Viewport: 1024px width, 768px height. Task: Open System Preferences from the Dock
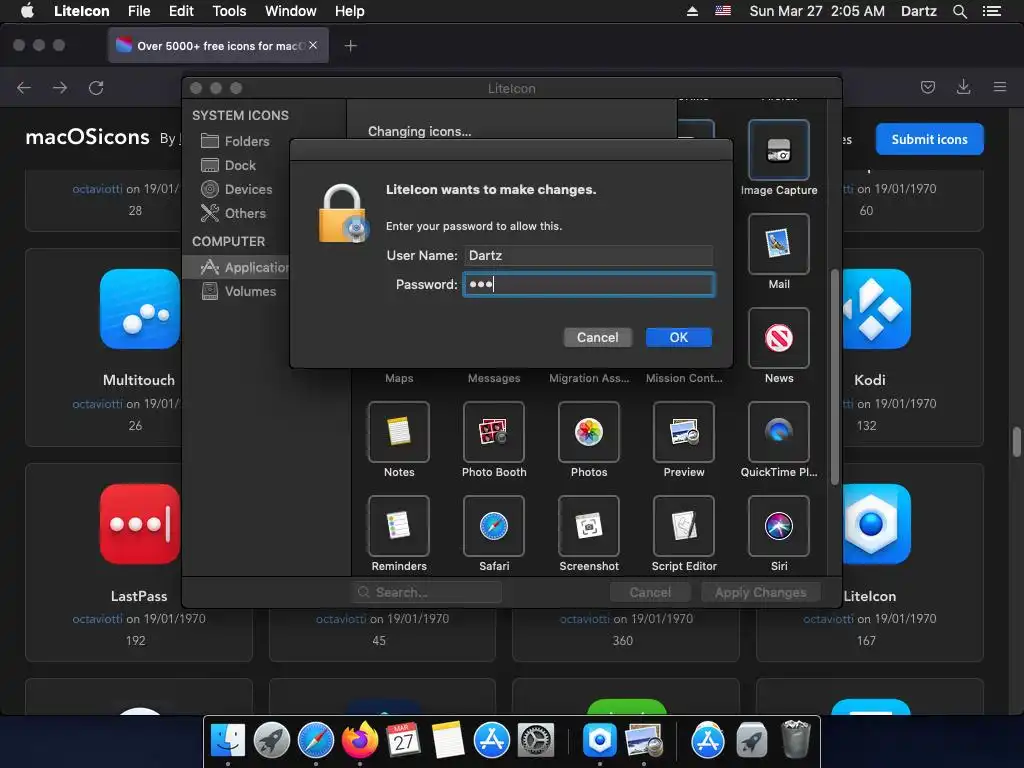tap(536, 741)
